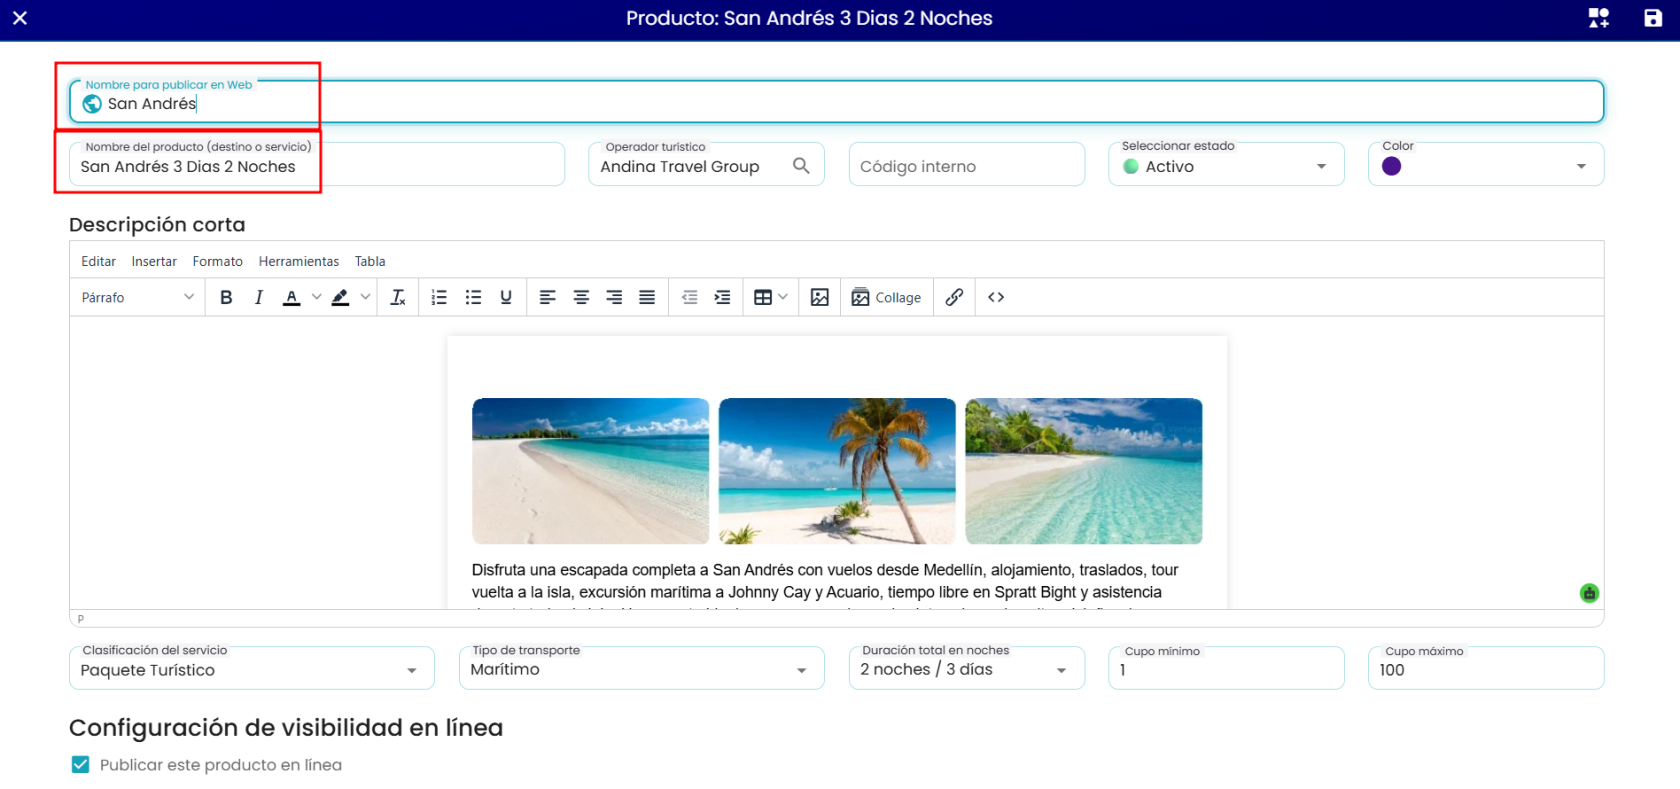Toggle bold formatting in the editor
Image resolution: width=1680 pixels, height=789 pixels.
226,297
